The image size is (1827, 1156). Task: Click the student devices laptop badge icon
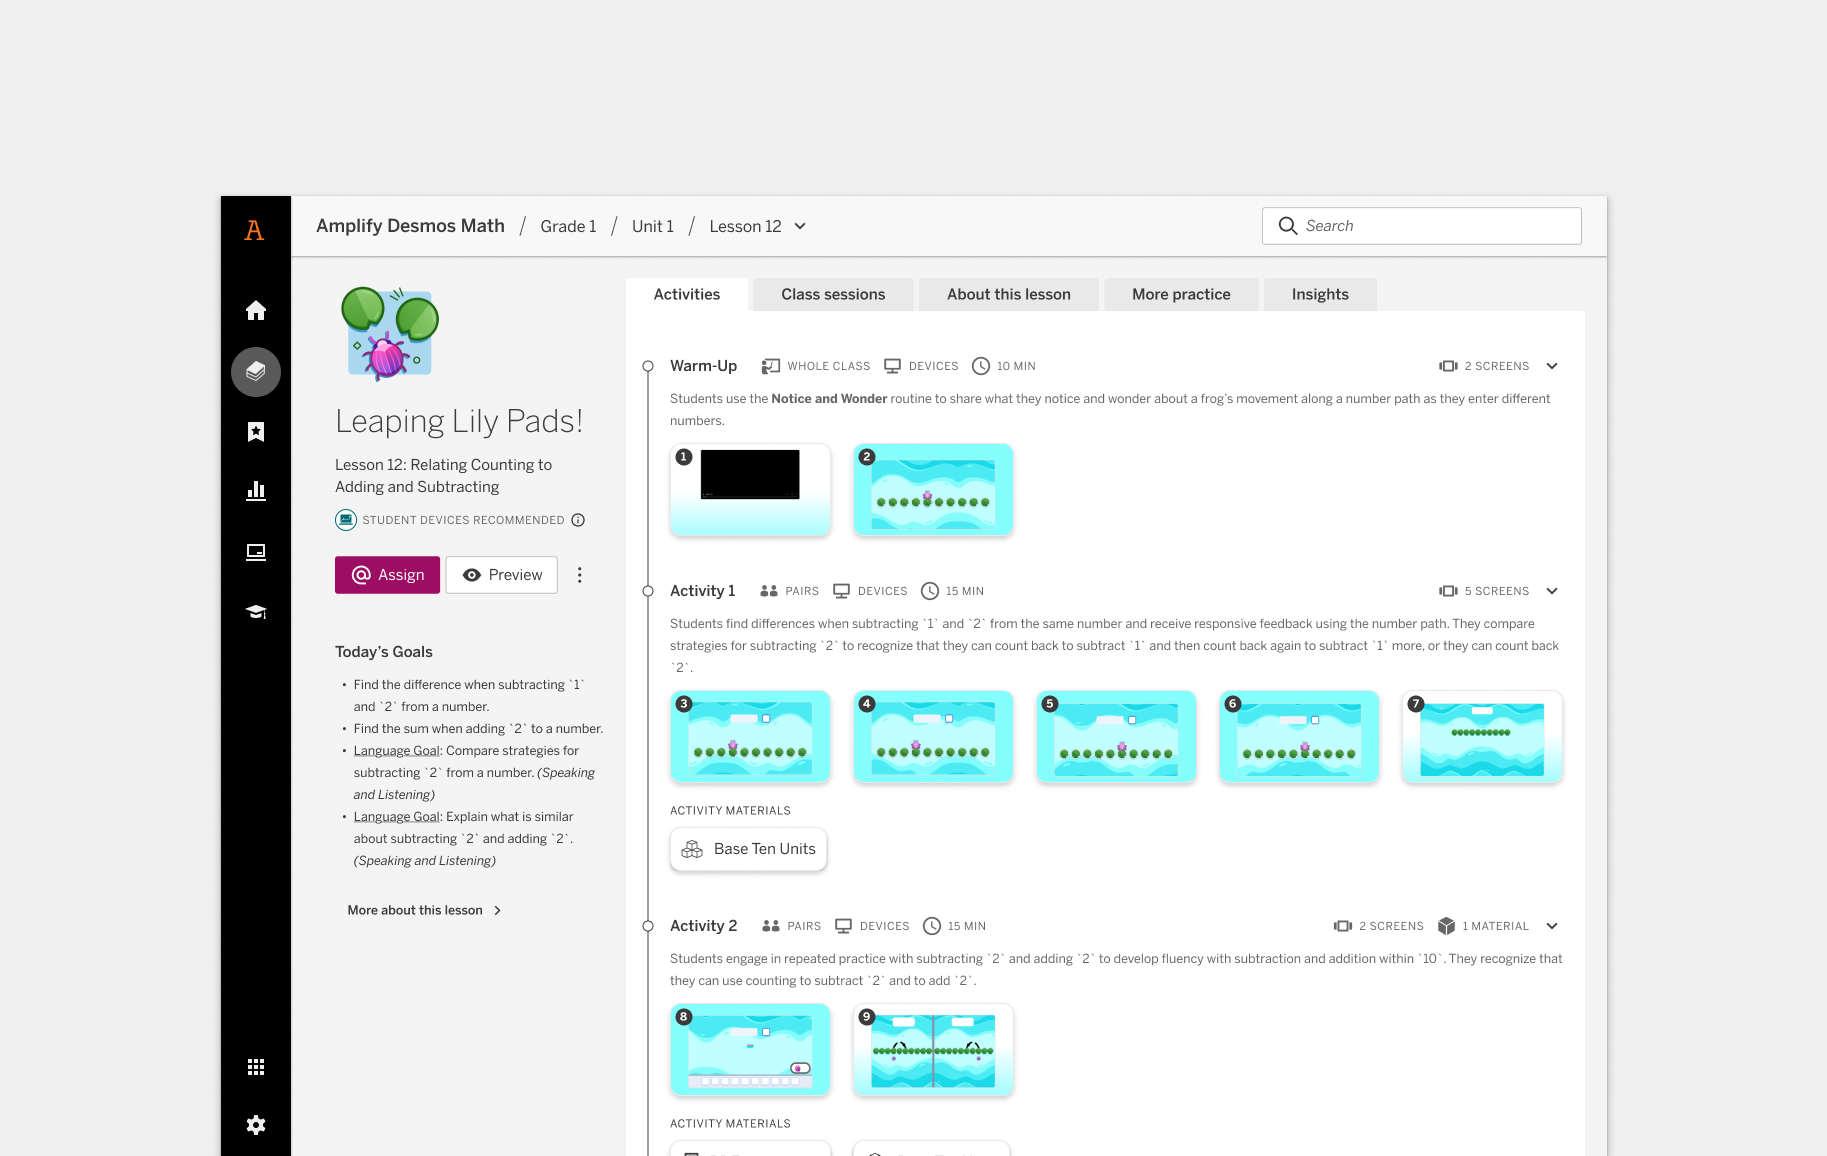click(x=346, y=520)
